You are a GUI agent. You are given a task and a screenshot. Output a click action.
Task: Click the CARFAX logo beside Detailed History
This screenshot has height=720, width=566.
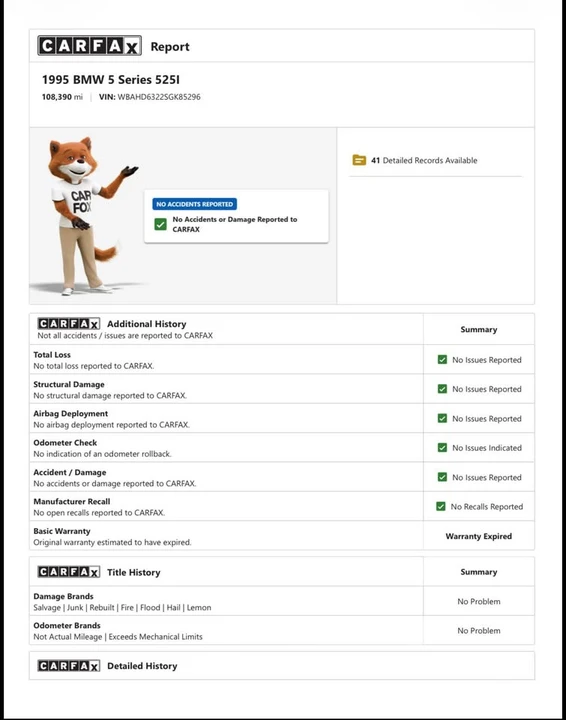(x=69, y=666)
